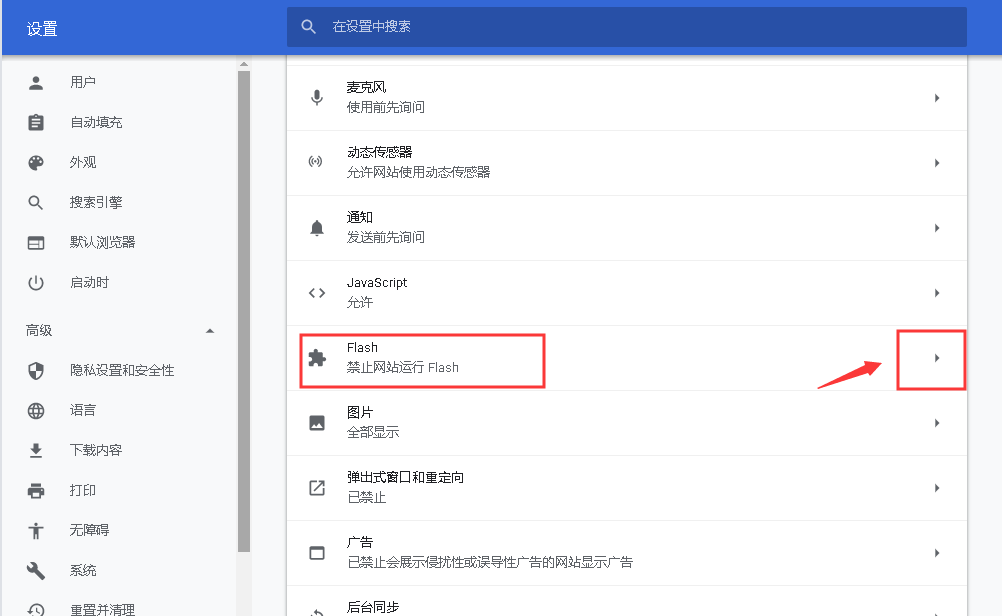Click the 在设置中搜索 search field
This screenshot has height=616, width=1002.
click(626, 27)
